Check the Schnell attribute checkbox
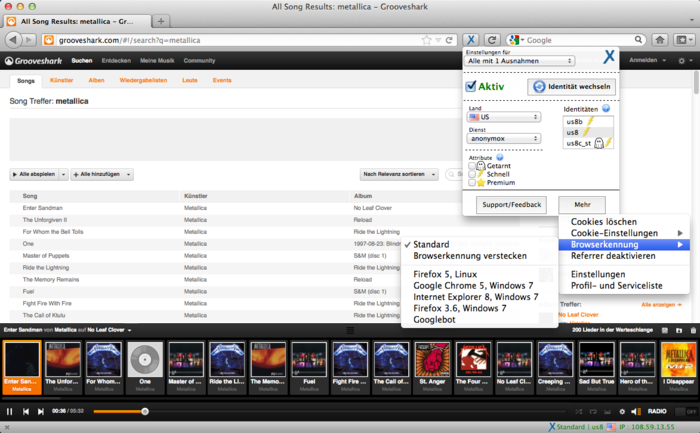The image size is (700, 433). (x=472, y=174)
